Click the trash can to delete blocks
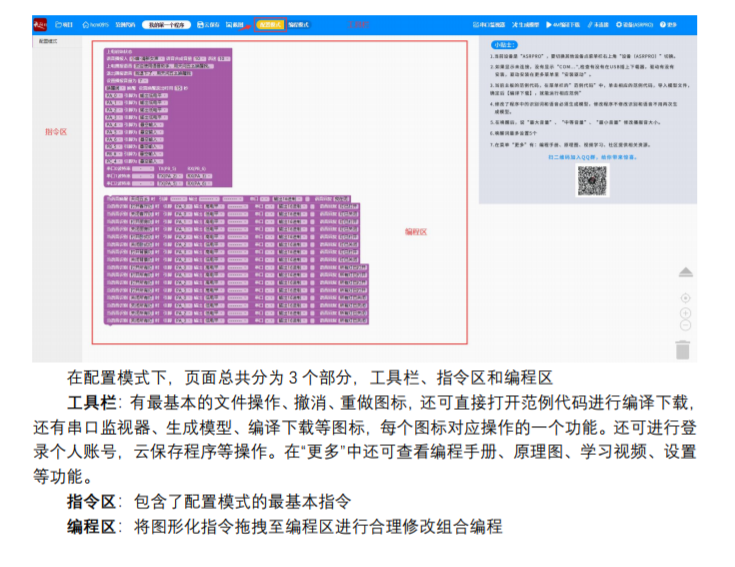This screenshot has width=735, height=567. click(683, 350)
